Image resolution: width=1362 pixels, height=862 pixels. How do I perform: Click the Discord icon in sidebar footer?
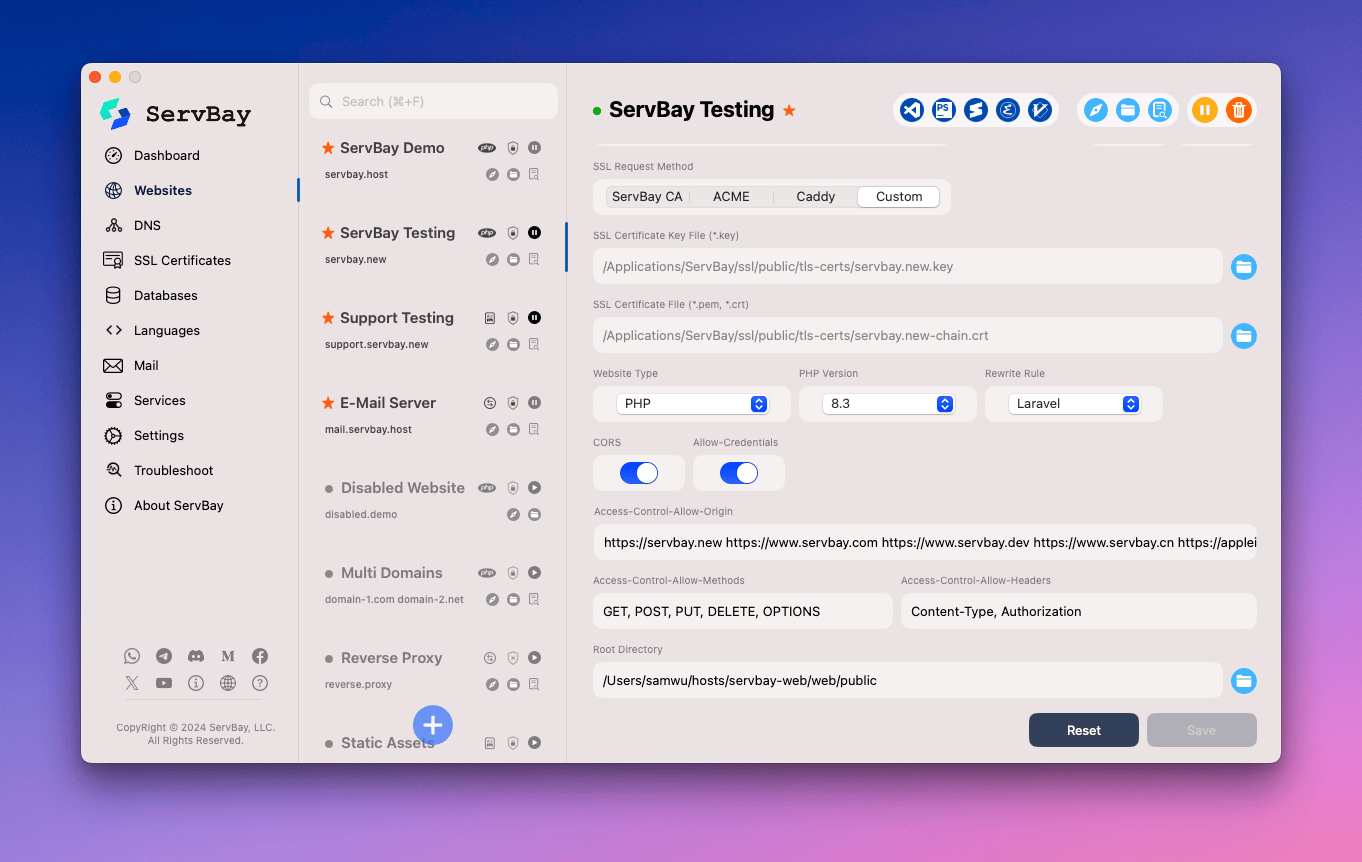click(x=196, y=656)
